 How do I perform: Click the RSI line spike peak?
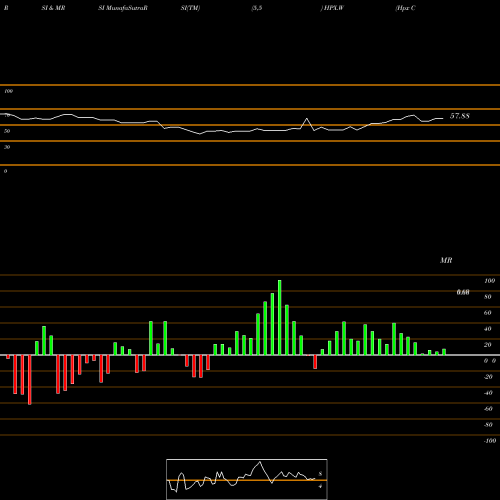[307, 118]
